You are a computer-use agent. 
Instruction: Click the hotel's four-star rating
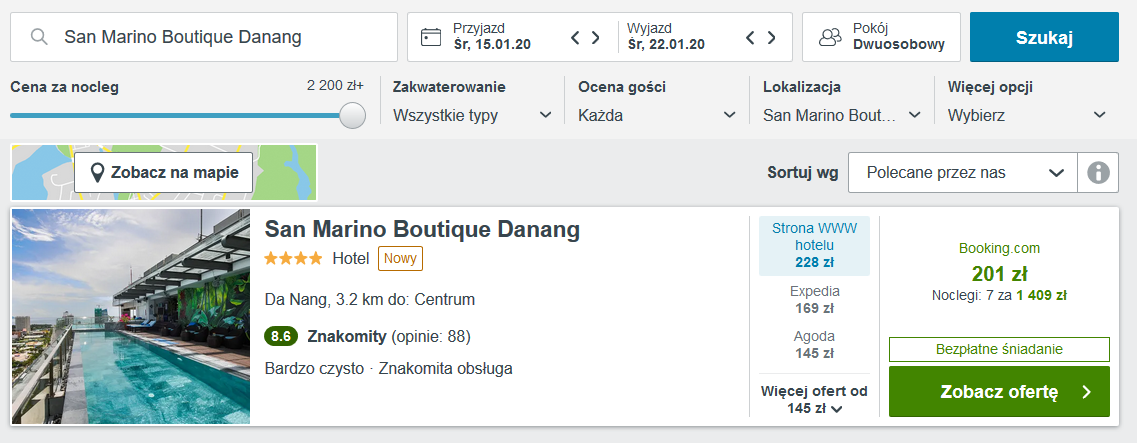(294, 258)
